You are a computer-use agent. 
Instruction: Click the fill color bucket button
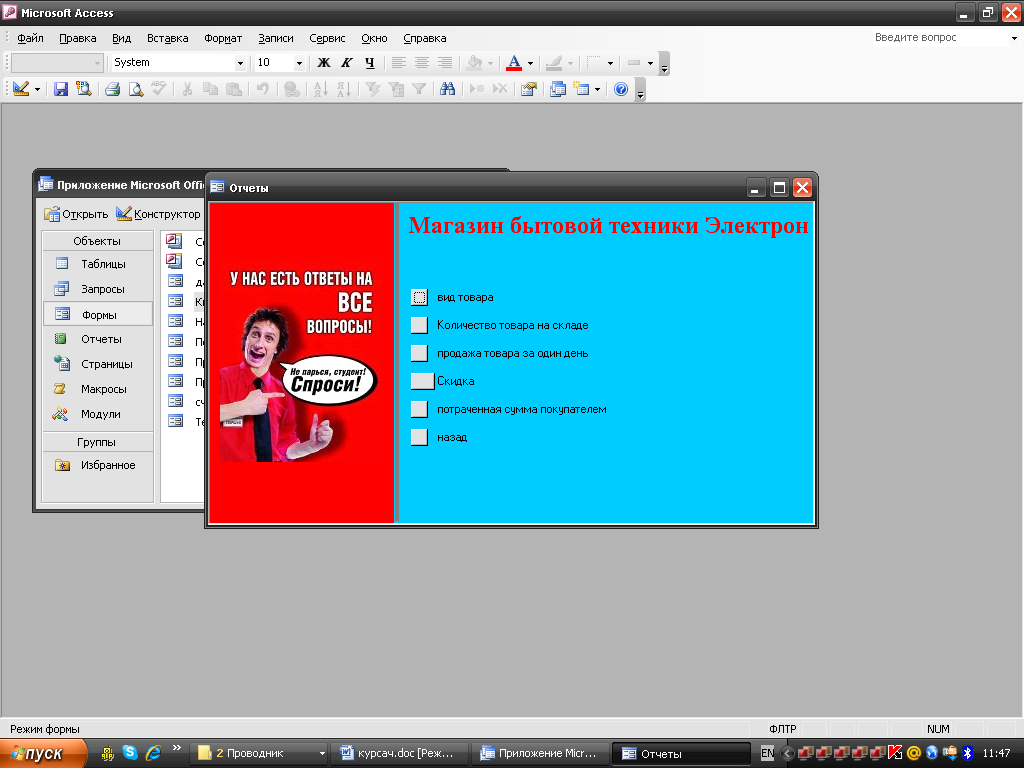(x=475, y=63)
